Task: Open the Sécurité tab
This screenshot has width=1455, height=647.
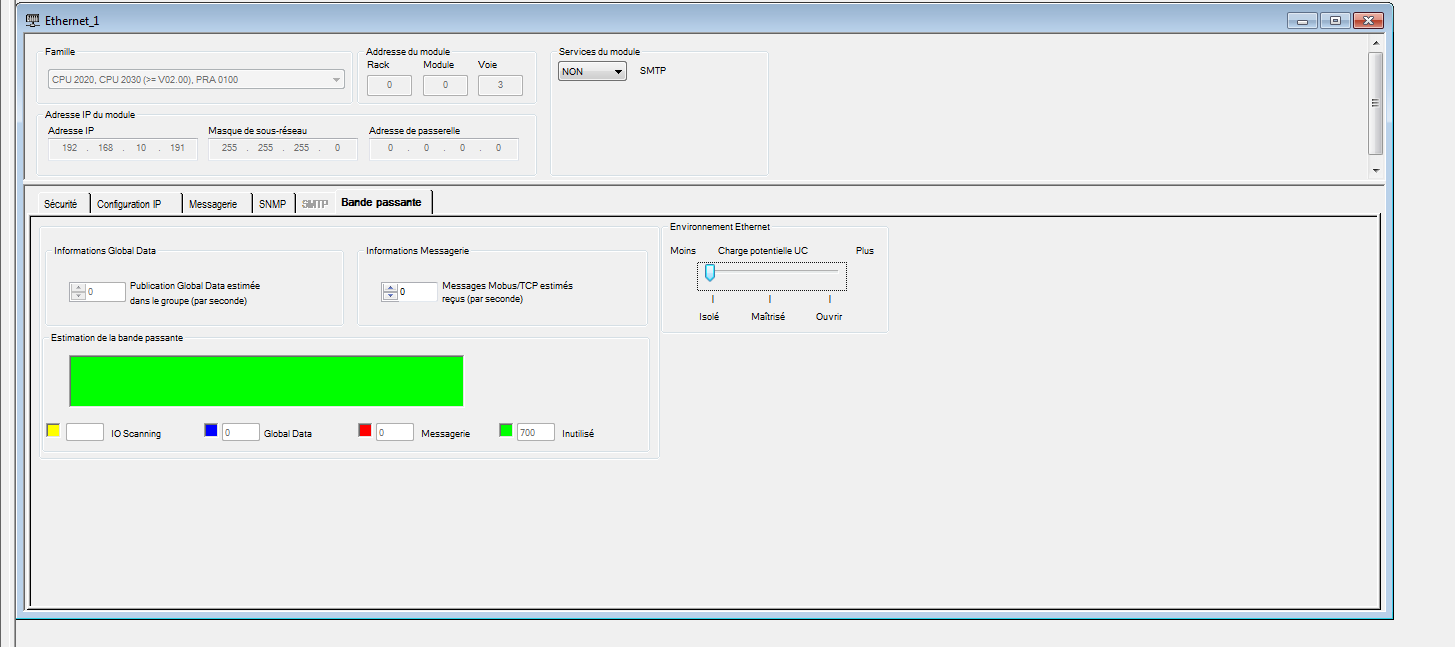Action: (61, 204)
